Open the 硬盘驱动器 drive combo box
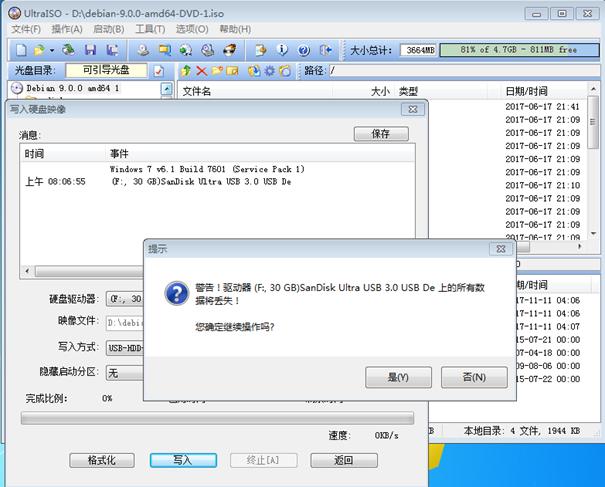Image resolution: width=605 pixels, height=487 pixels. point(125,299)
